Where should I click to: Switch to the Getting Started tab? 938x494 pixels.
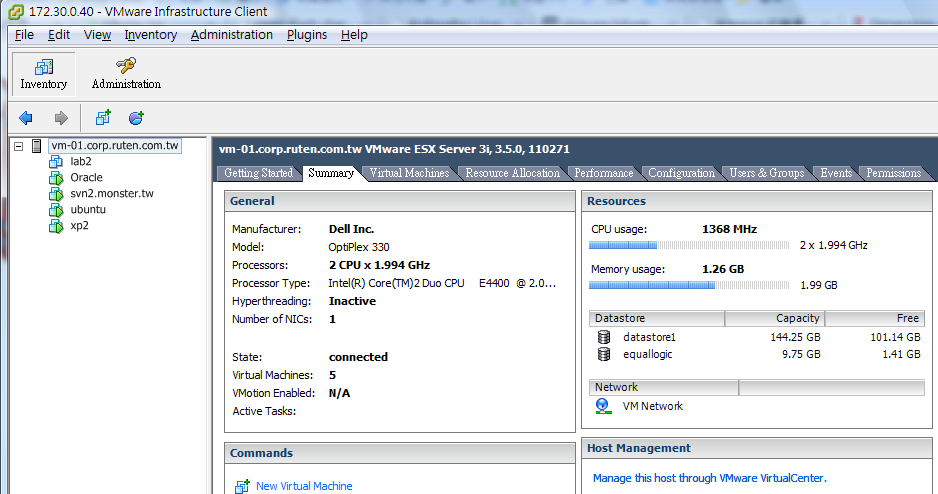(x=258, y=173)
